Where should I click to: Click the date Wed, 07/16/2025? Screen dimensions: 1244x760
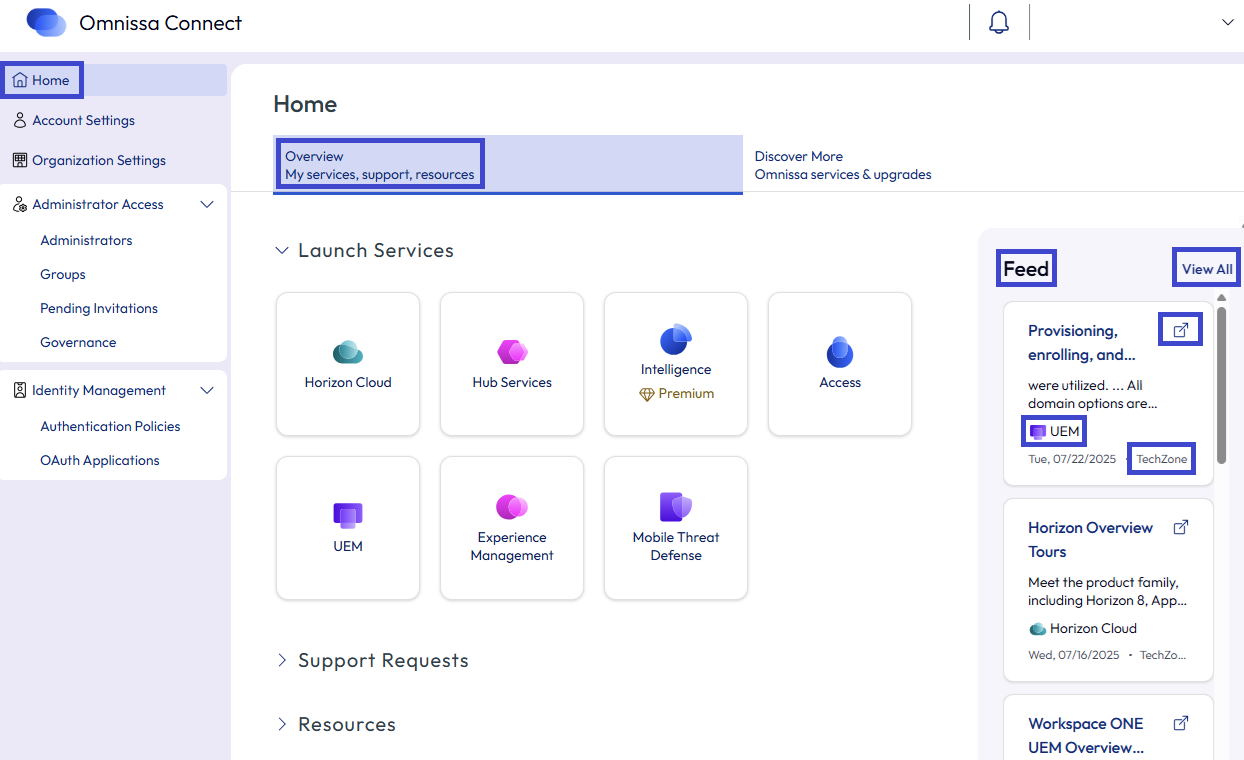(1074, 655)
